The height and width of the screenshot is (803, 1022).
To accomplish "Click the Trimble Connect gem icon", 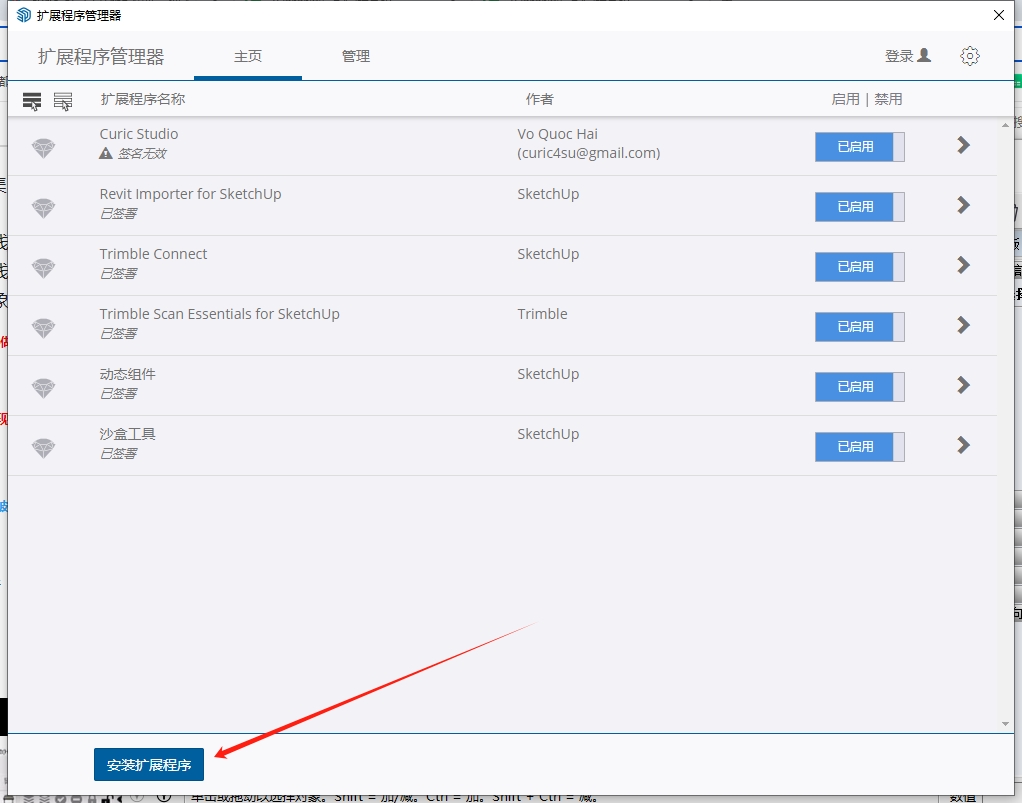I will (x=44, y=268).
